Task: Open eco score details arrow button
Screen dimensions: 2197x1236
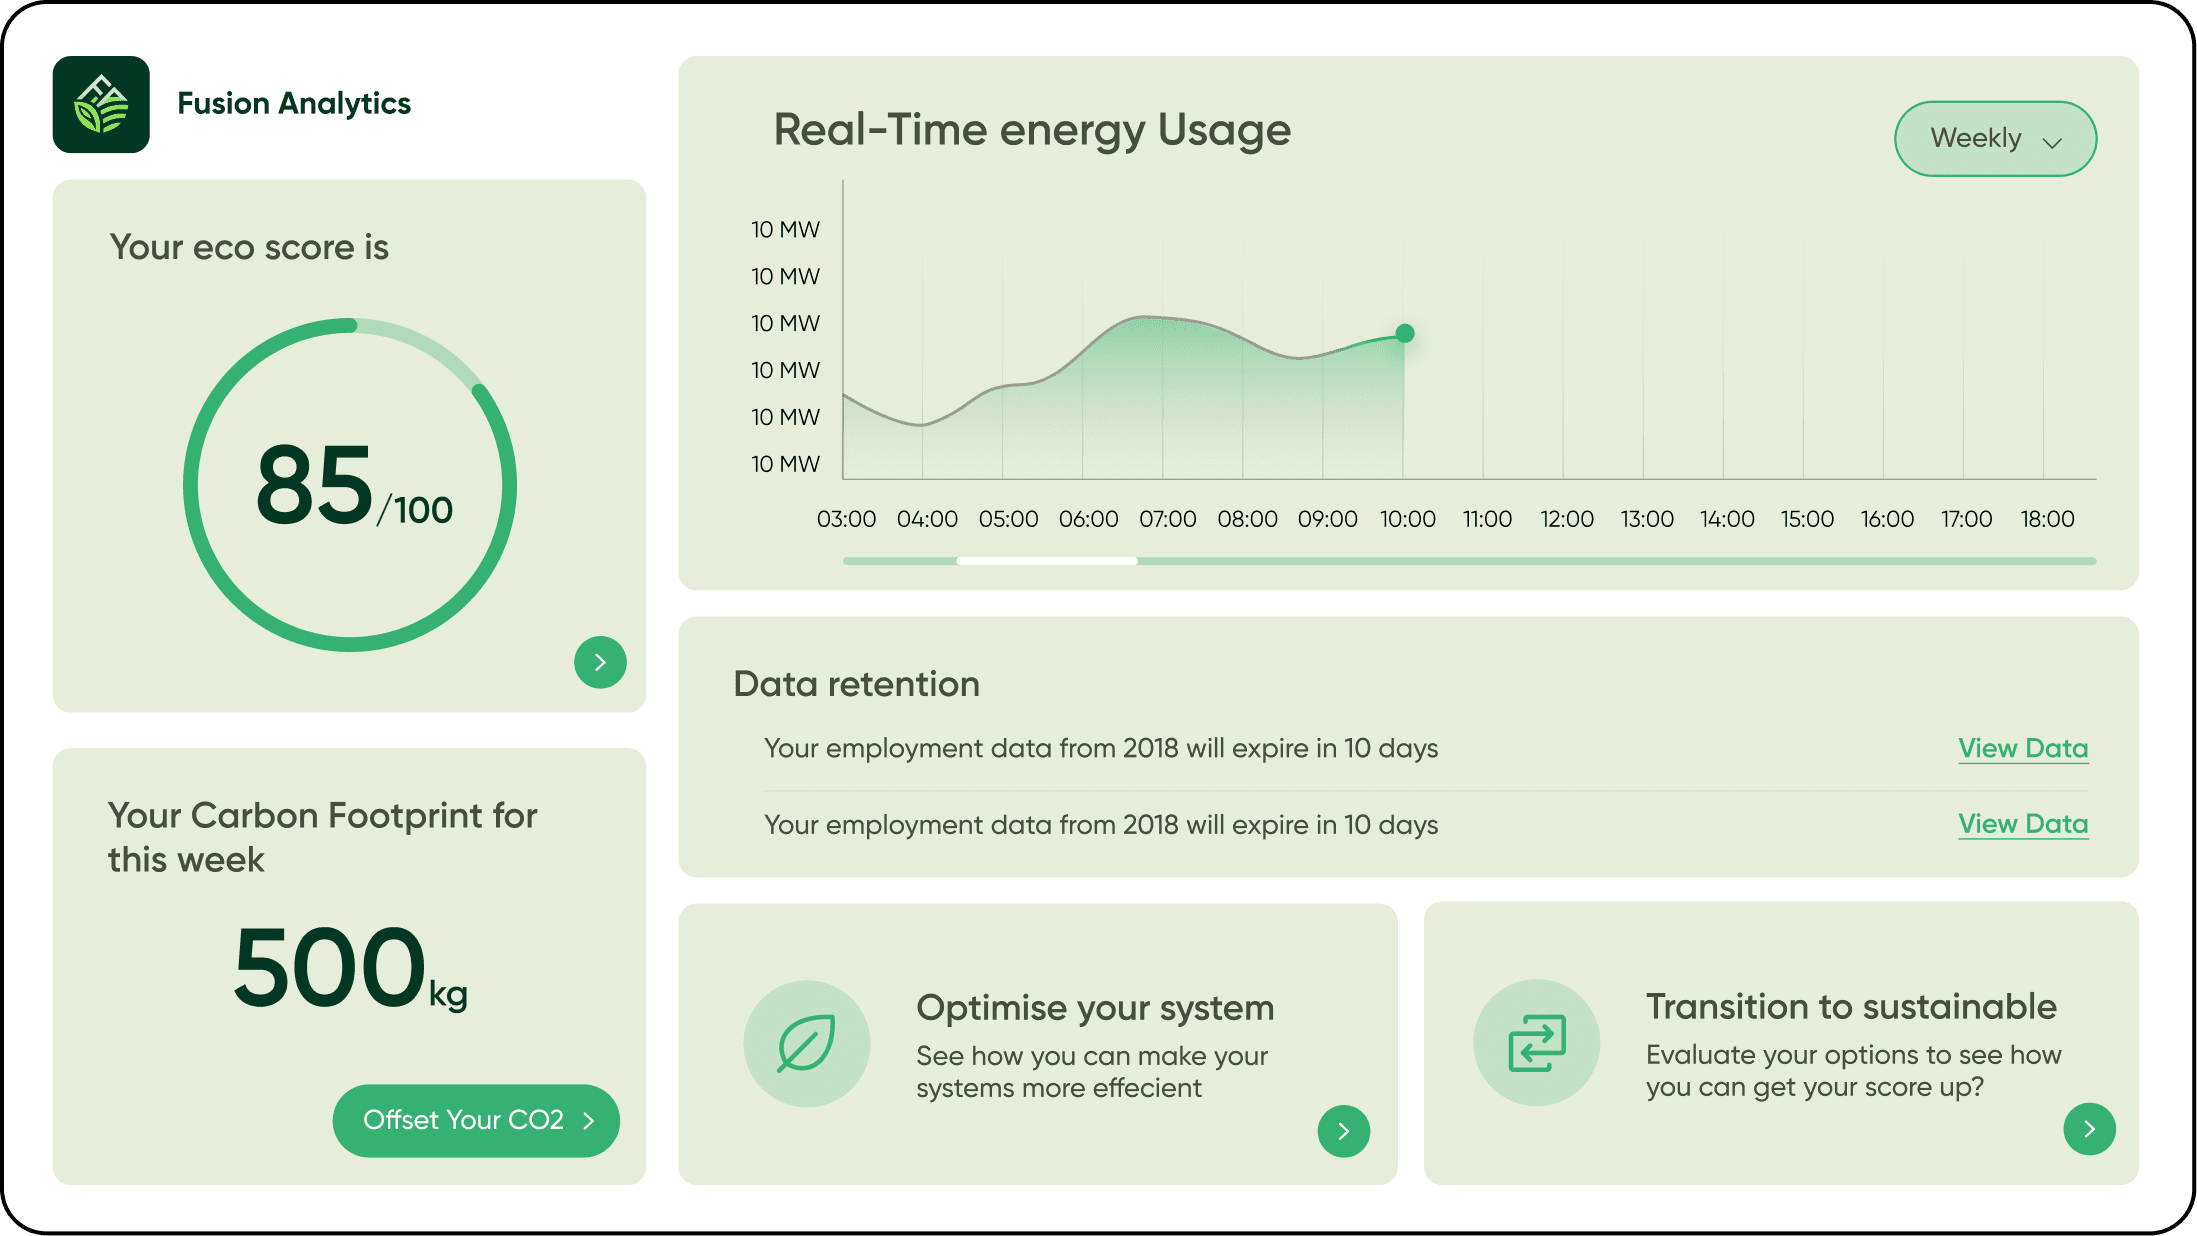Action: 600,662
